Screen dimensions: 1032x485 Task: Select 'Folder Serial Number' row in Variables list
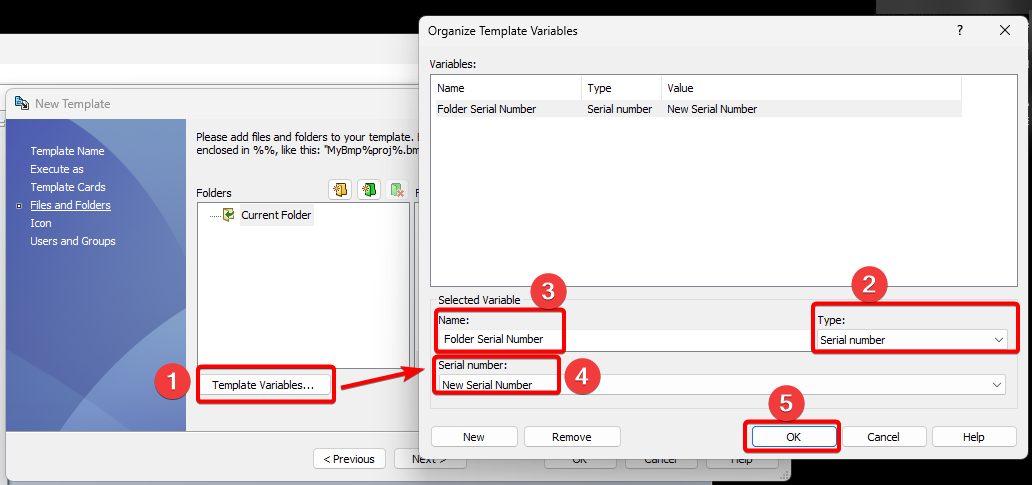pos(696,109)
